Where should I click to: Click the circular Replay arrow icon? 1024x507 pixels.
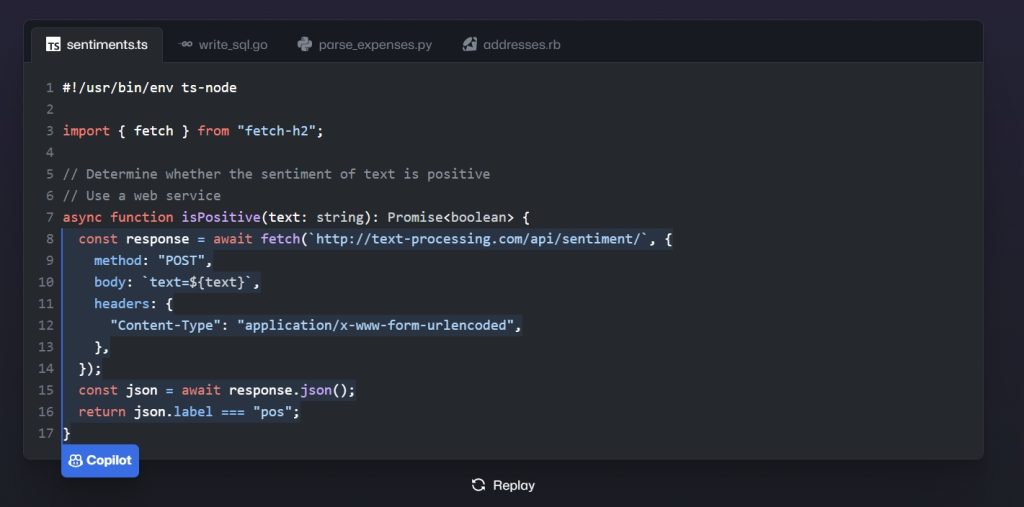pos(478,485)
